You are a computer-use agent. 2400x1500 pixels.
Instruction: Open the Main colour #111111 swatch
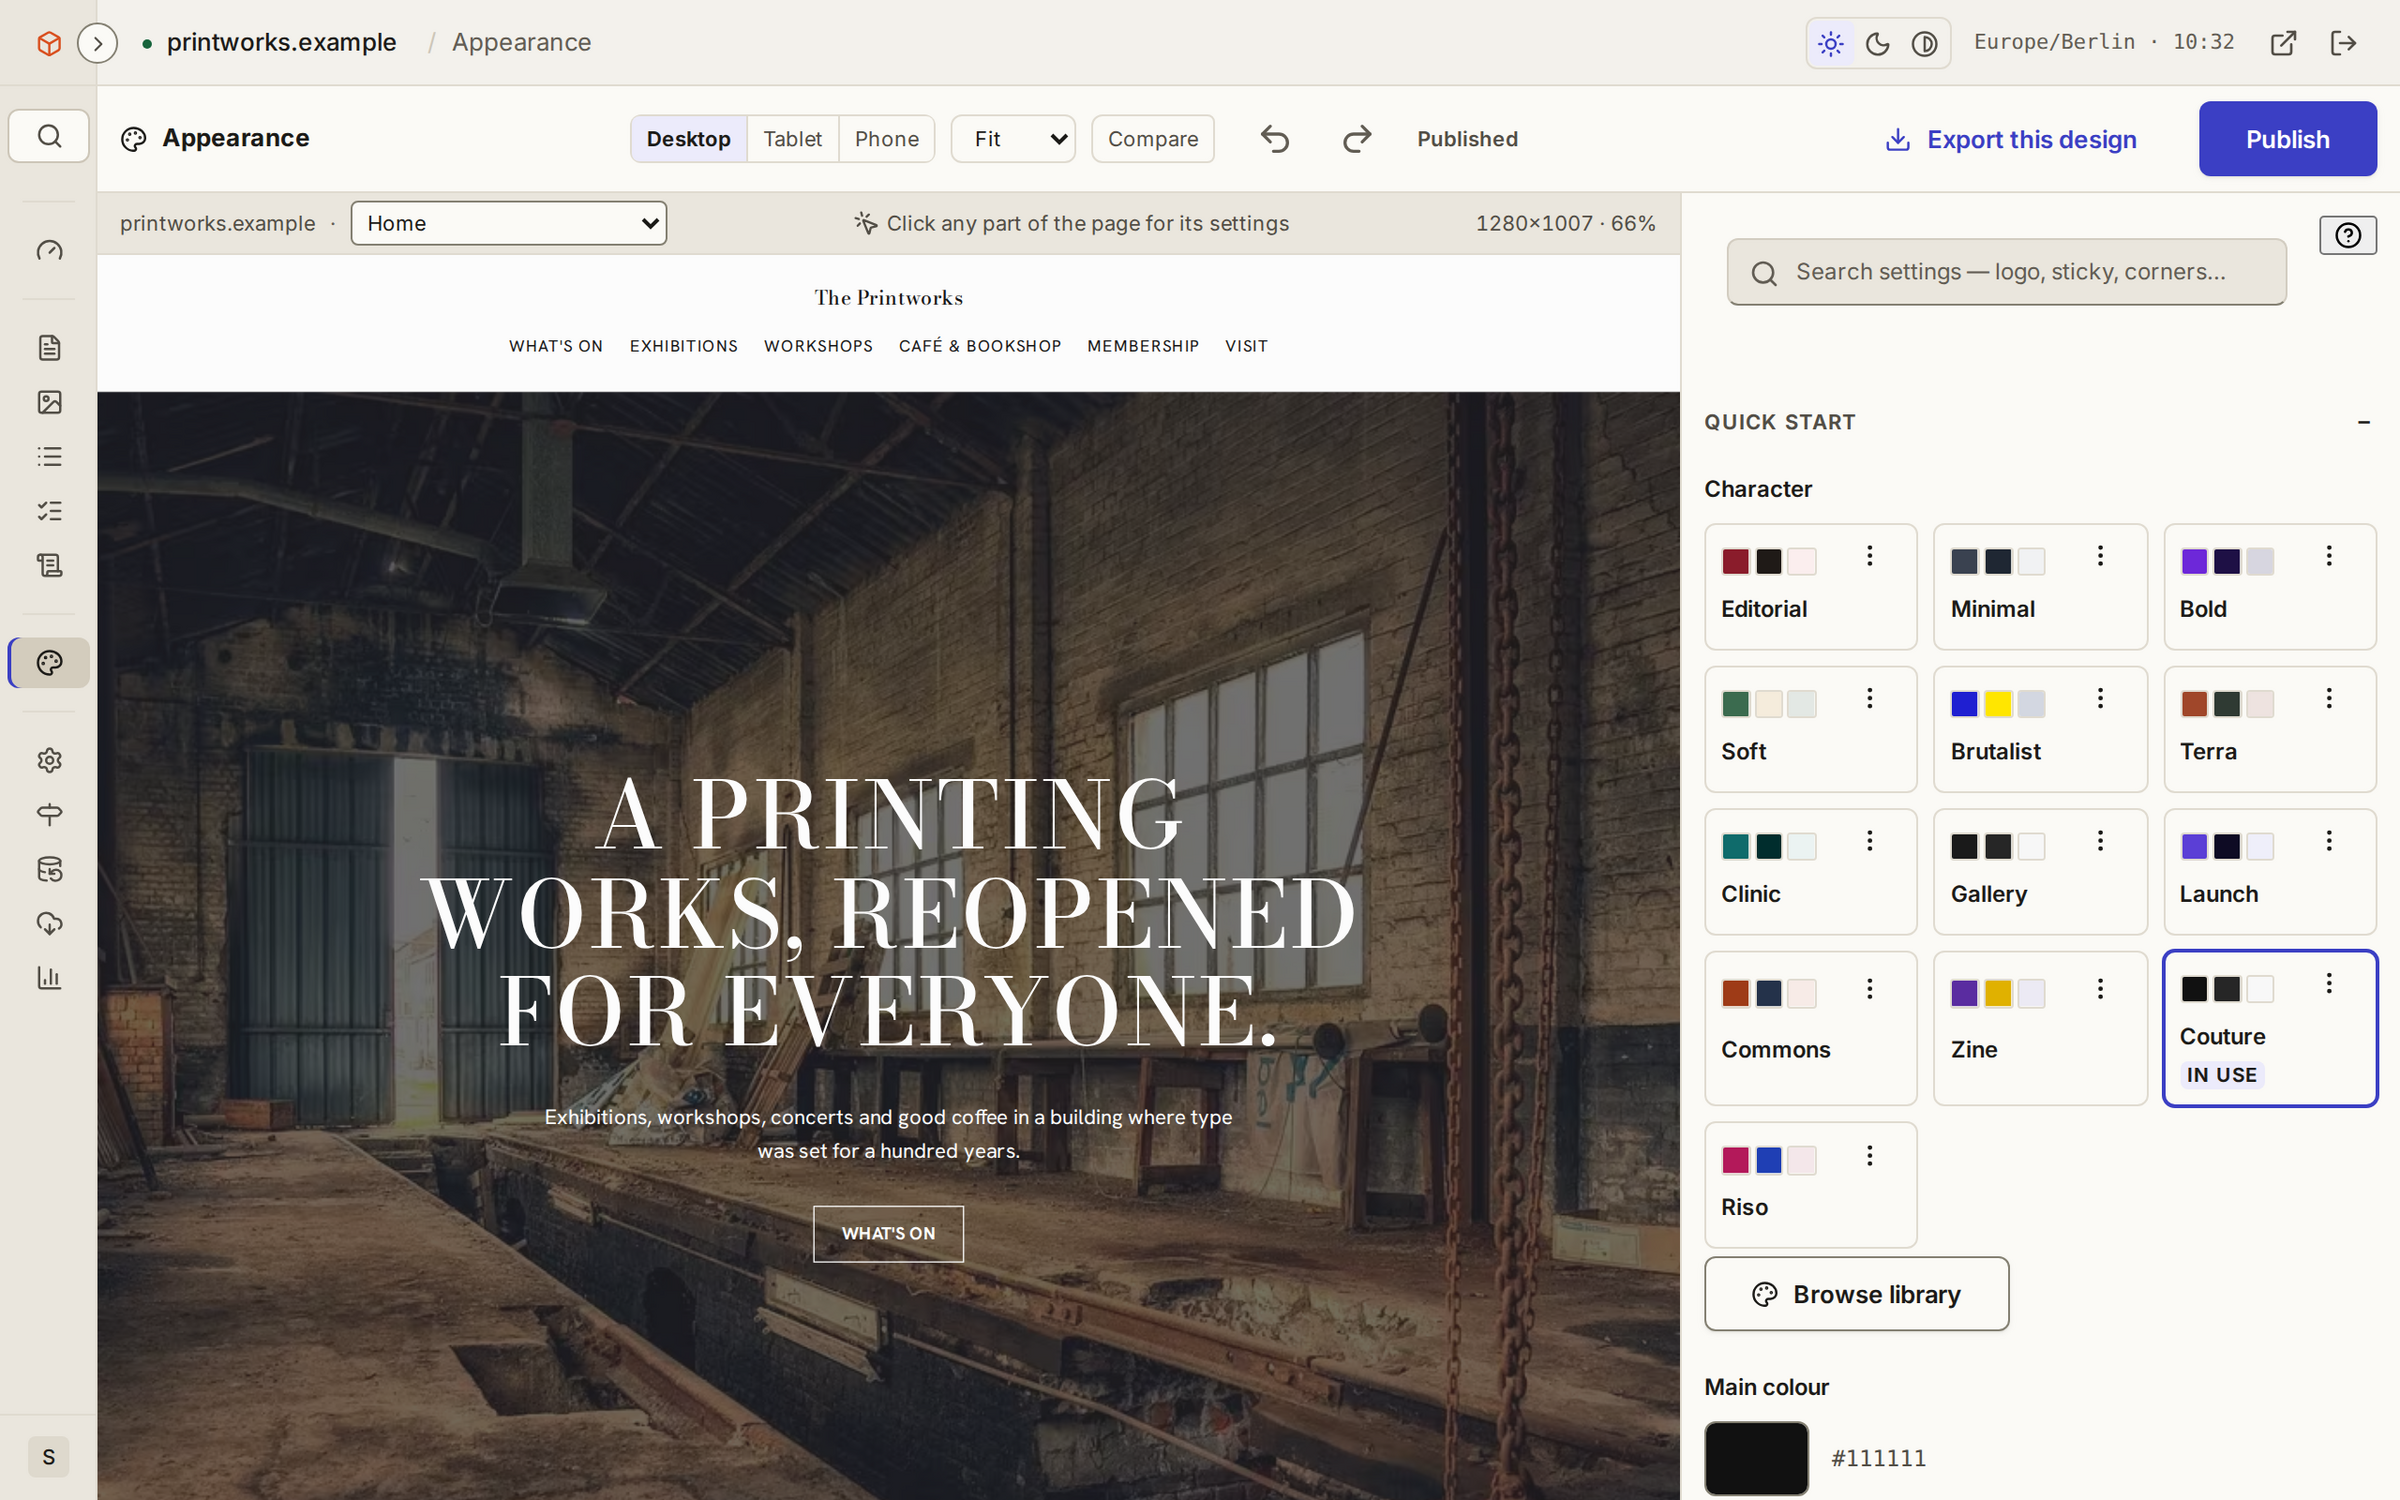tap(1756, 1458)
